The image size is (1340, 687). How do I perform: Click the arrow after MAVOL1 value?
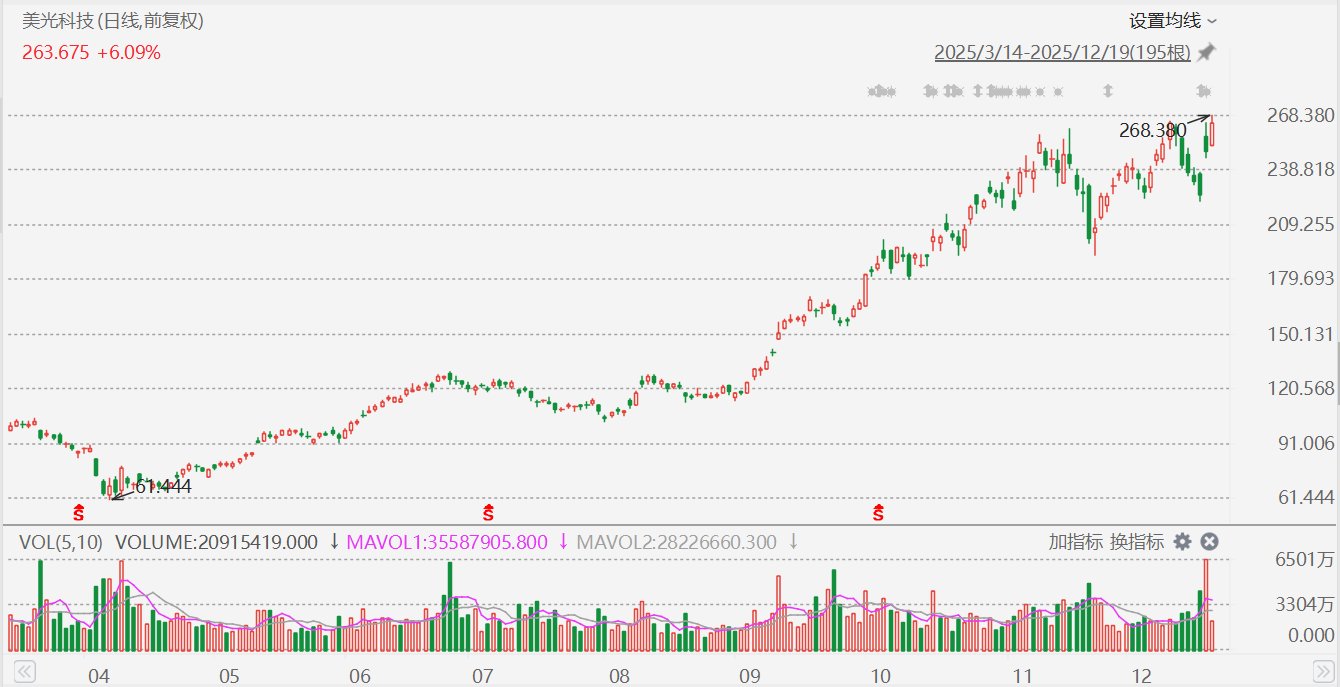563,542
